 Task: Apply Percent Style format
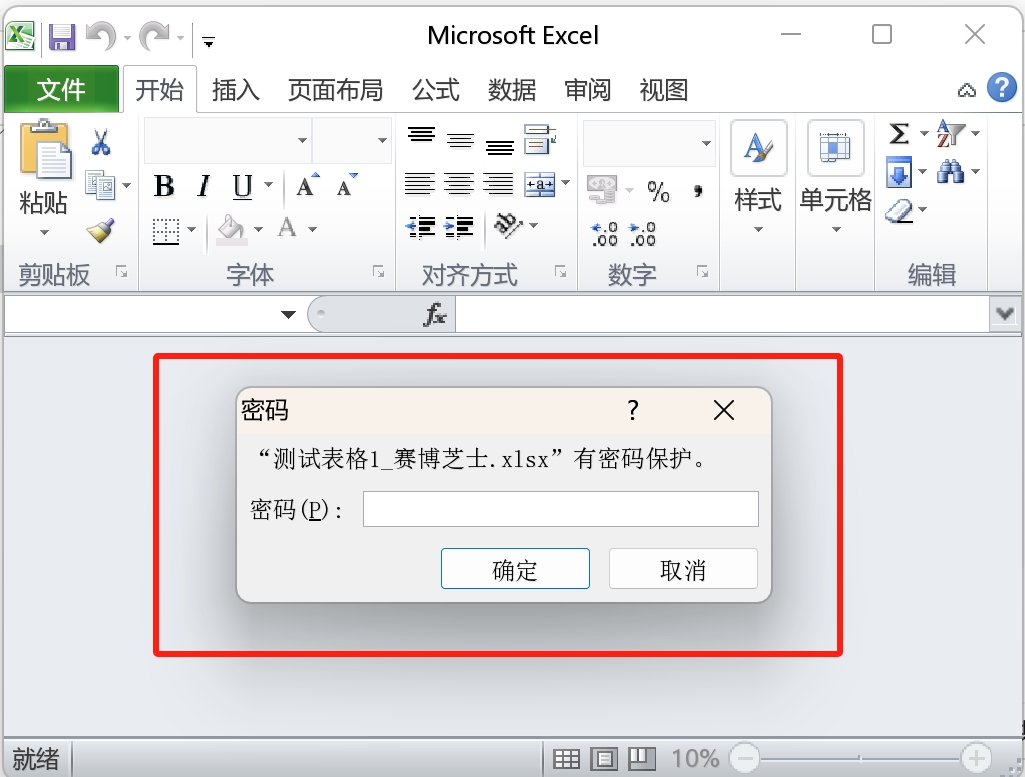click(658, 191)
